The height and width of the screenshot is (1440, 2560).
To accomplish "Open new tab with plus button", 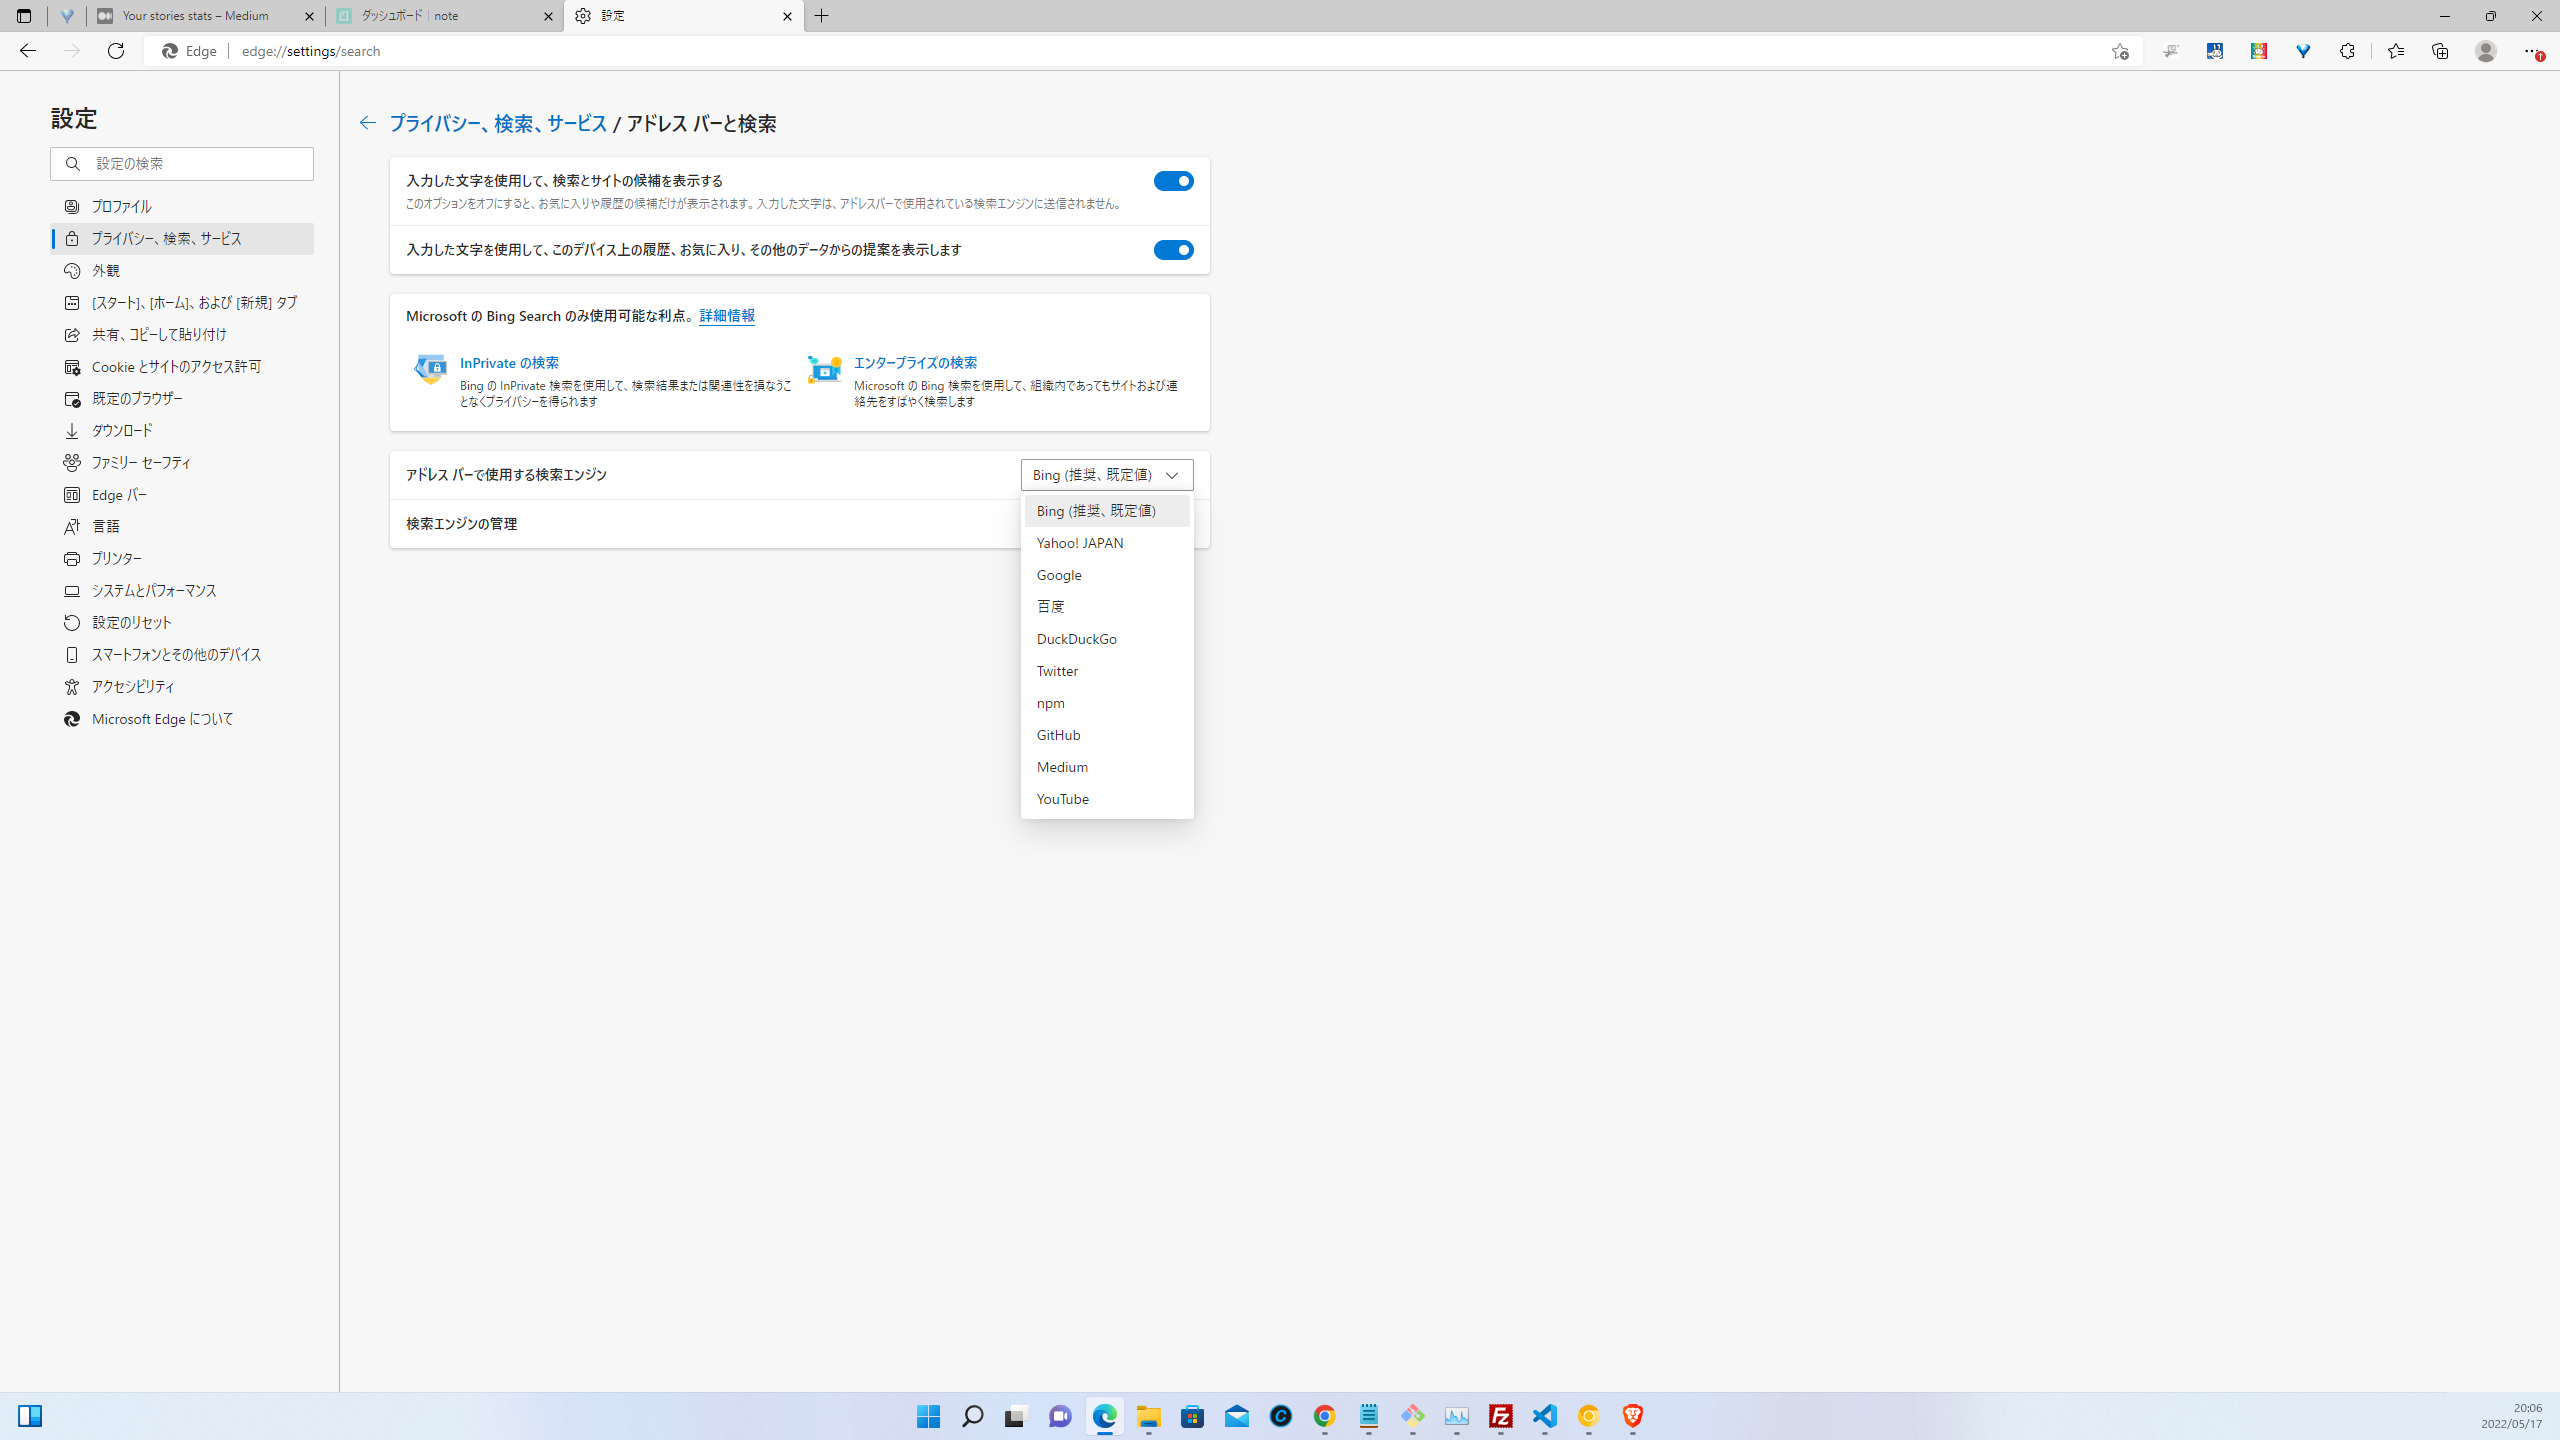I will point(822,16).
